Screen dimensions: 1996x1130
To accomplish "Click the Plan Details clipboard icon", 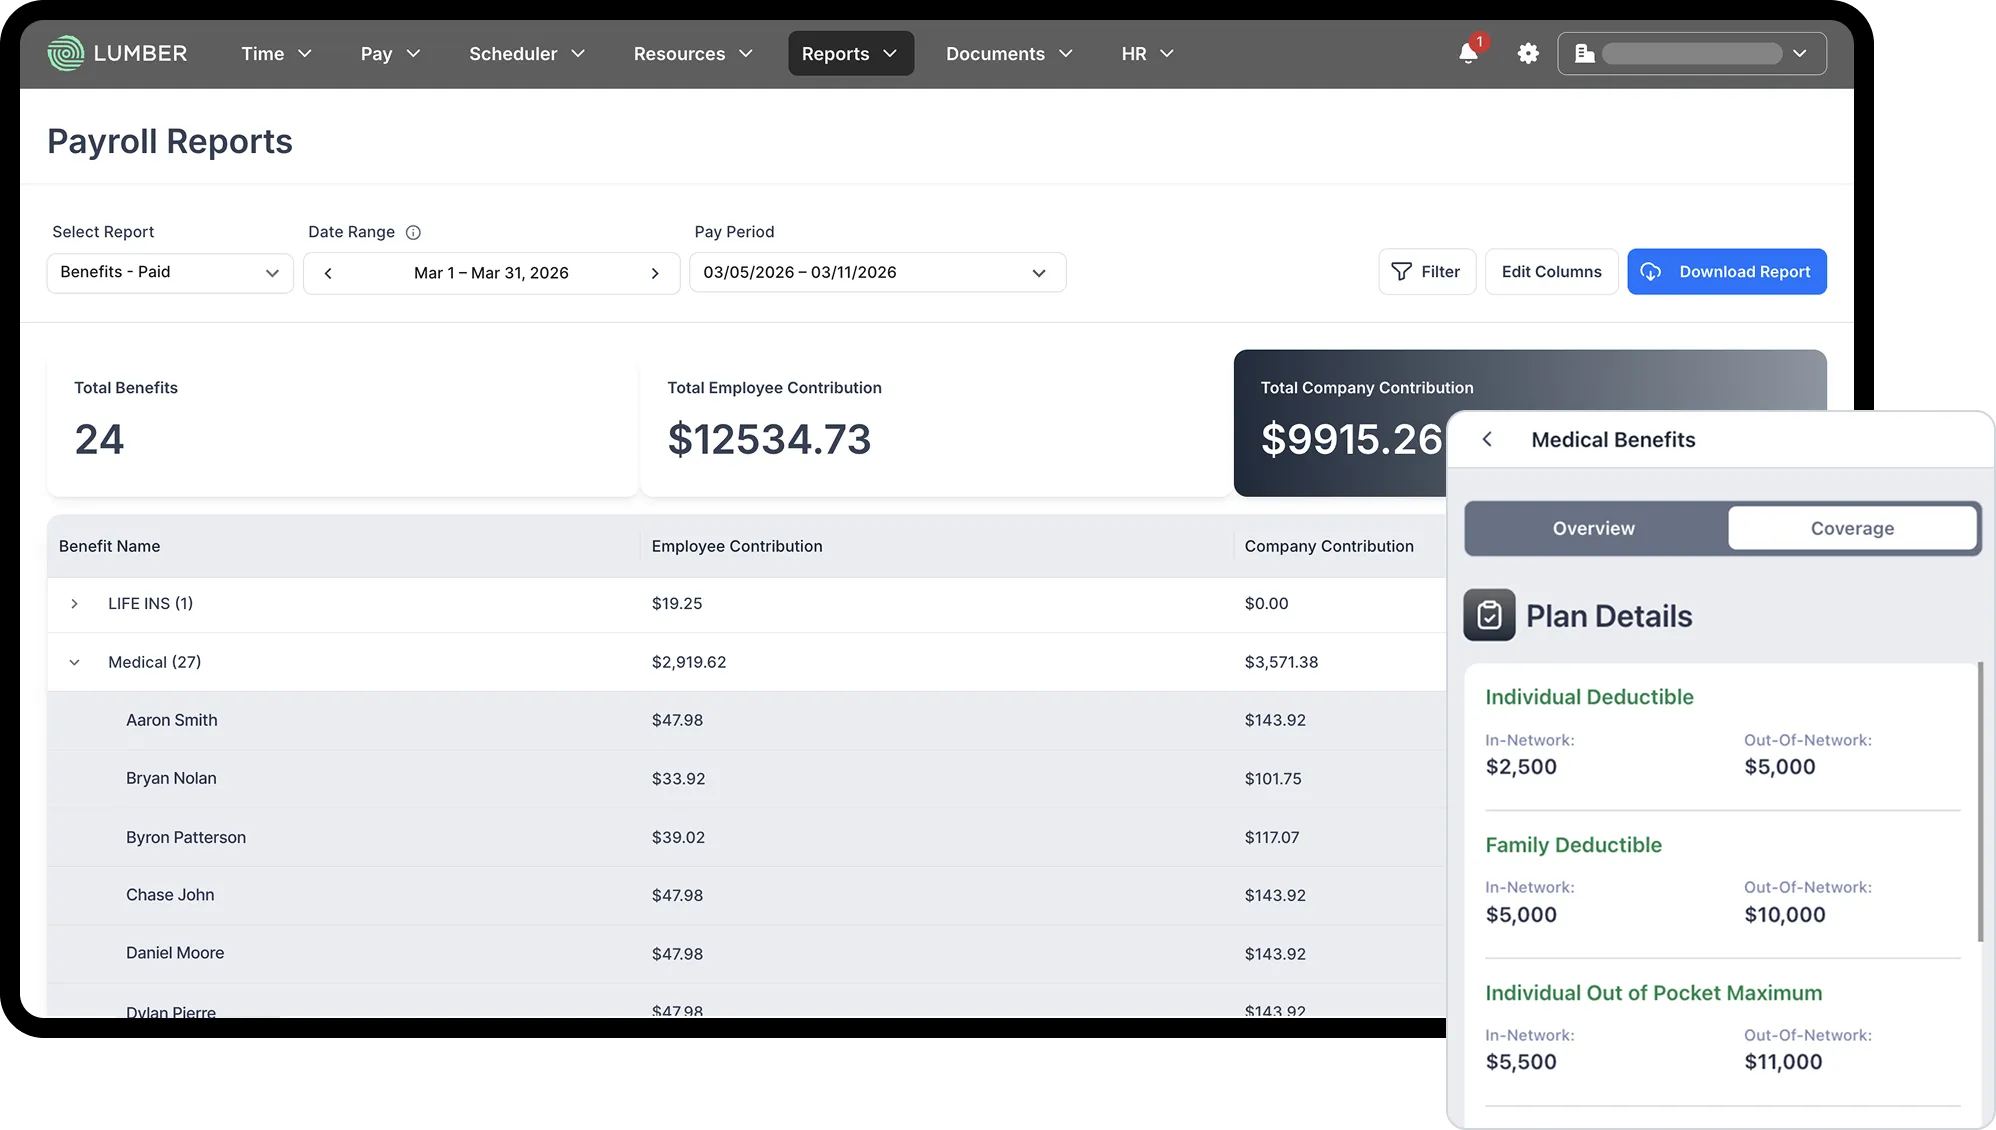I will click(x=1489, y=615).
